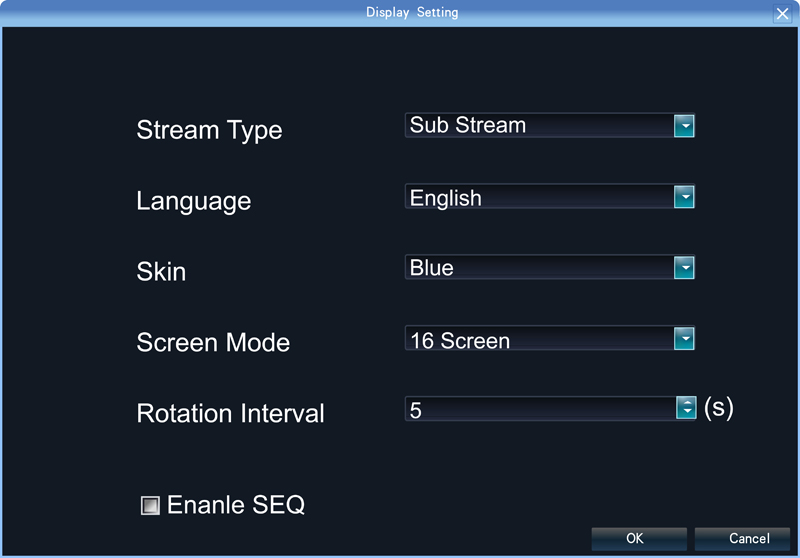Image resolution: width=800 pixels, height=558 pixels.
Task: Click the Display Setting title bar
Action: click(x=398, y=13)
